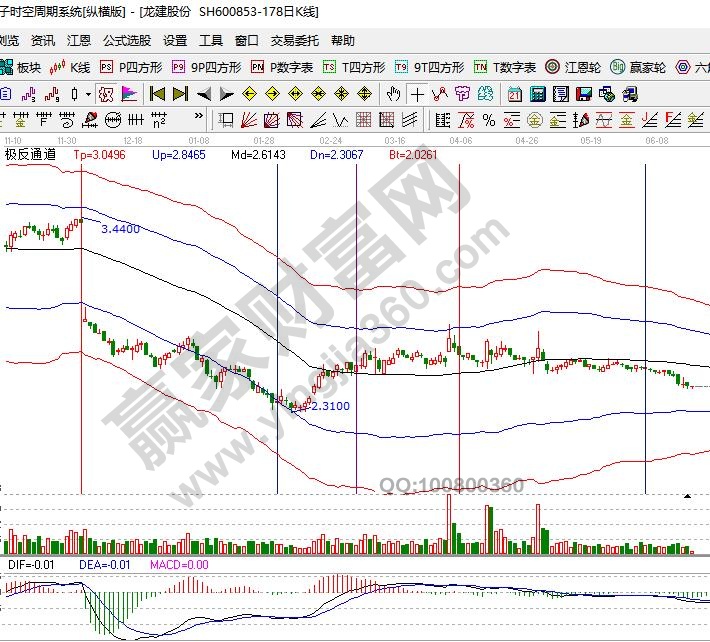The image size is (710, 642).
Task: Click small triangle above volume panel
Action: [688, 496]
